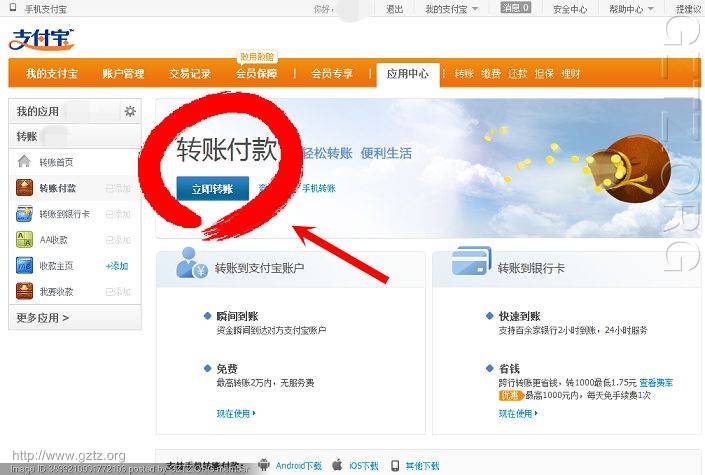Click the Apple iOS icon
The width and height of the screenshot is (705, 475).
pyautogui.click(x=337, y=465)
